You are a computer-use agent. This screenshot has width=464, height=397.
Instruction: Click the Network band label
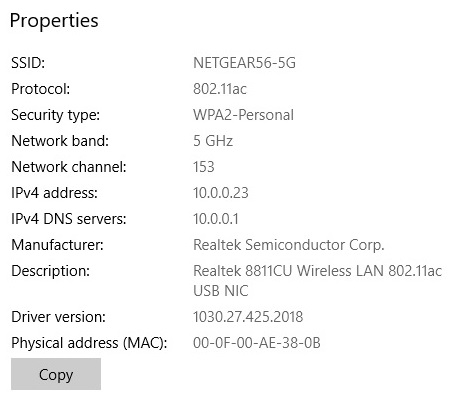60,141
